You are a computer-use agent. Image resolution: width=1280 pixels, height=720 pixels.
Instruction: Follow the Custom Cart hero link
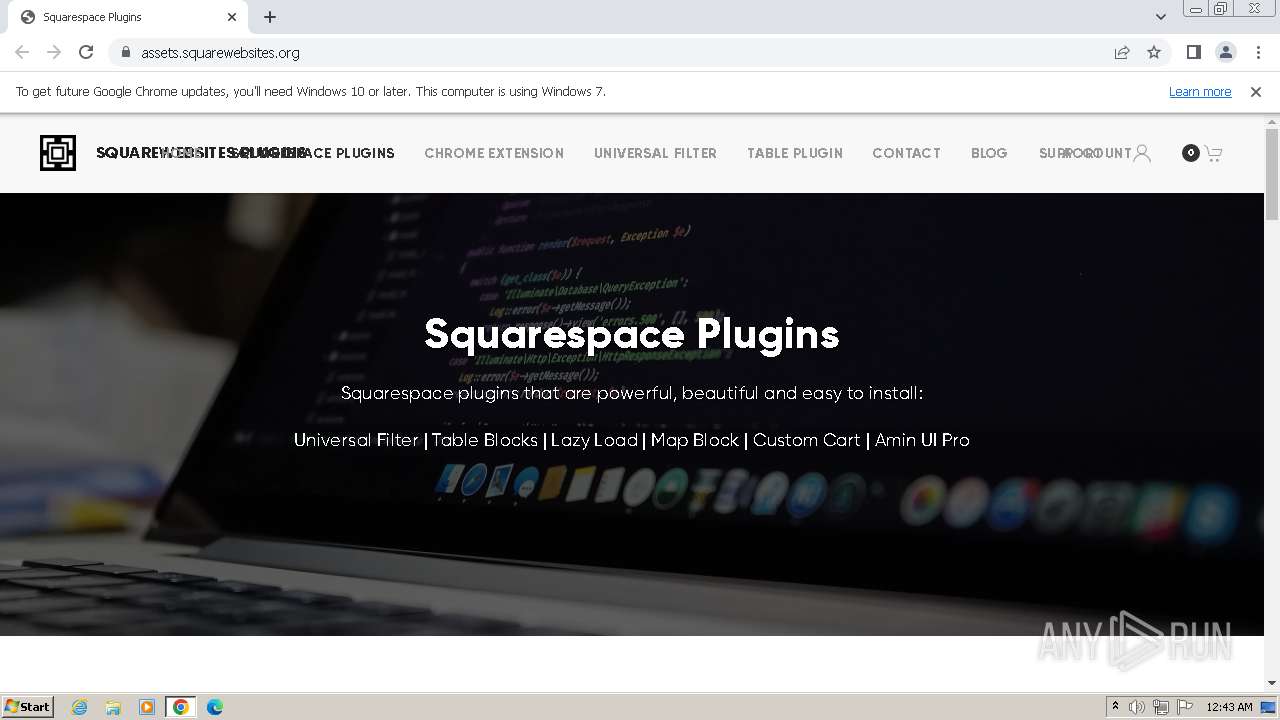point(806,440)
